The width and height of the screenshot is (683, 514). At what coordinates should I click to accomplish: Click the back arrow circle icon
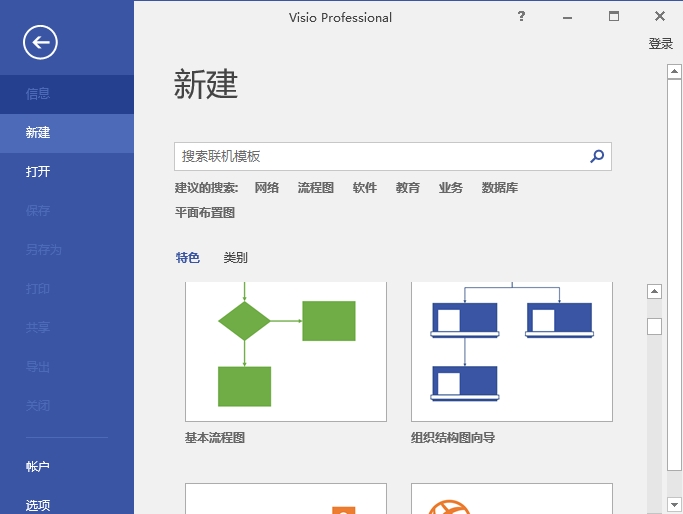(x=40, y=42)
